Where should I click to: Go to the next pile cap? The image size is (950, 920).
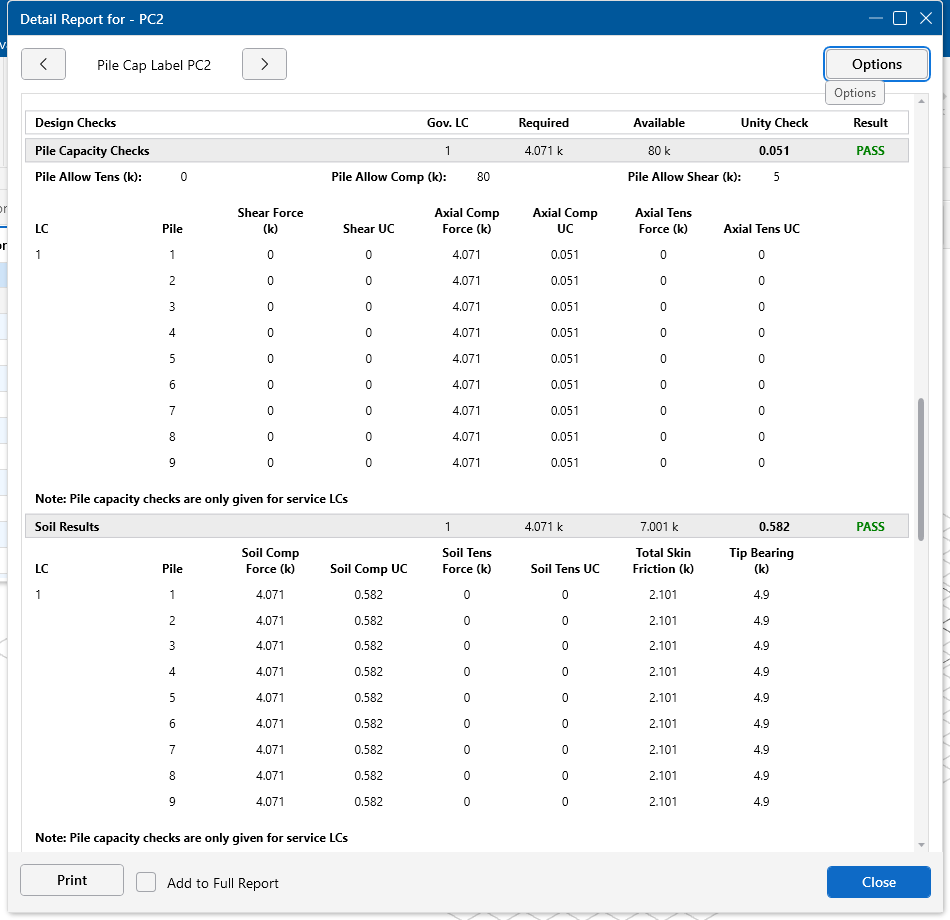coord(264,64)
